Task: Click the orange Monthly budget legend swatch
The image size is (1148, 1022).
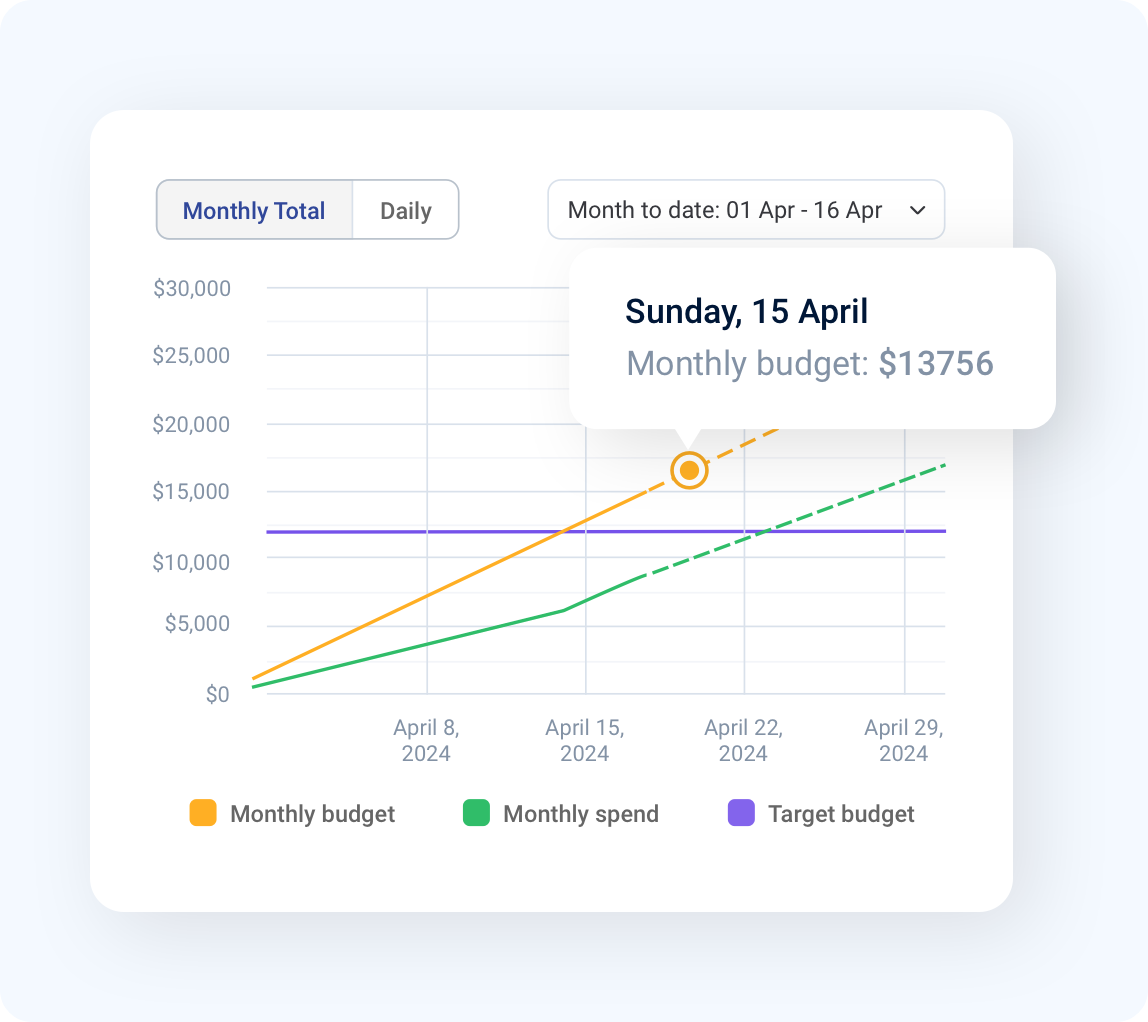Action: pyautogui.click(x=202, y=813)
